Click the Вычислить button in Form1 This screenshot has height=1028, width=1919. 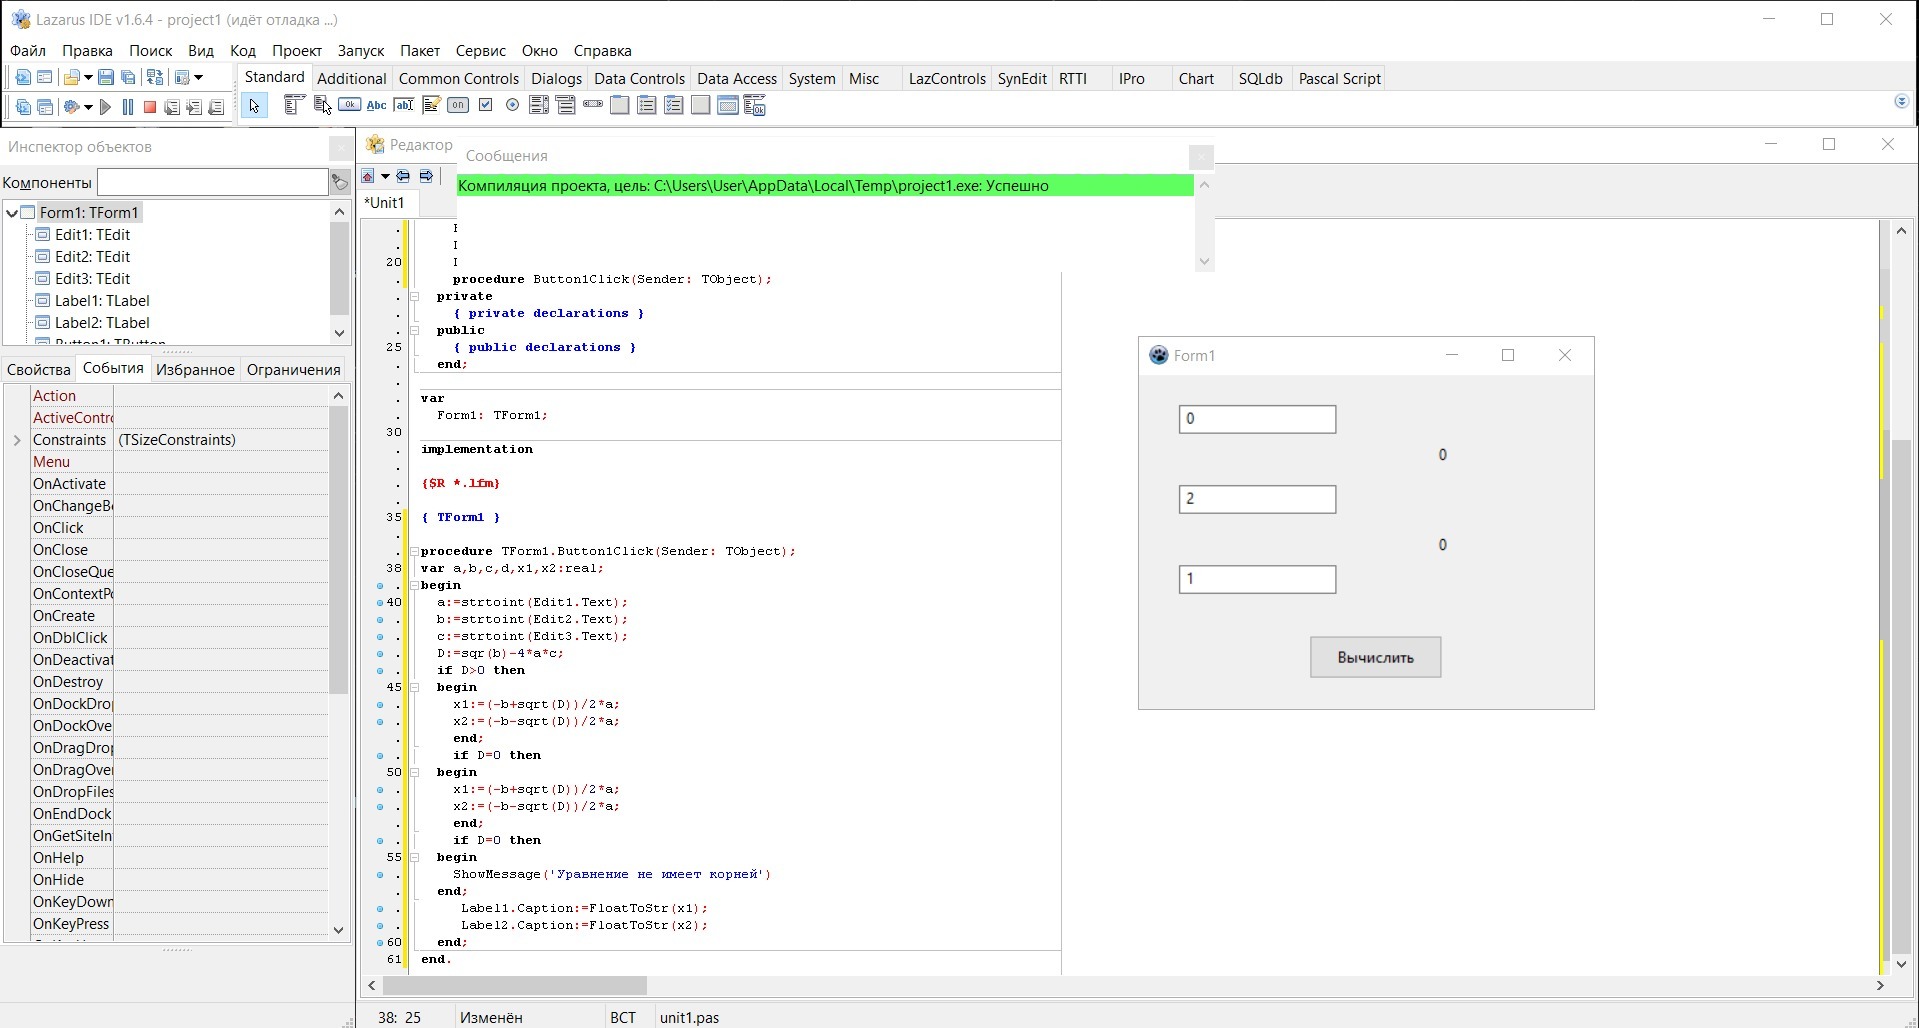pyautogui.click(x=1375, y=657)
